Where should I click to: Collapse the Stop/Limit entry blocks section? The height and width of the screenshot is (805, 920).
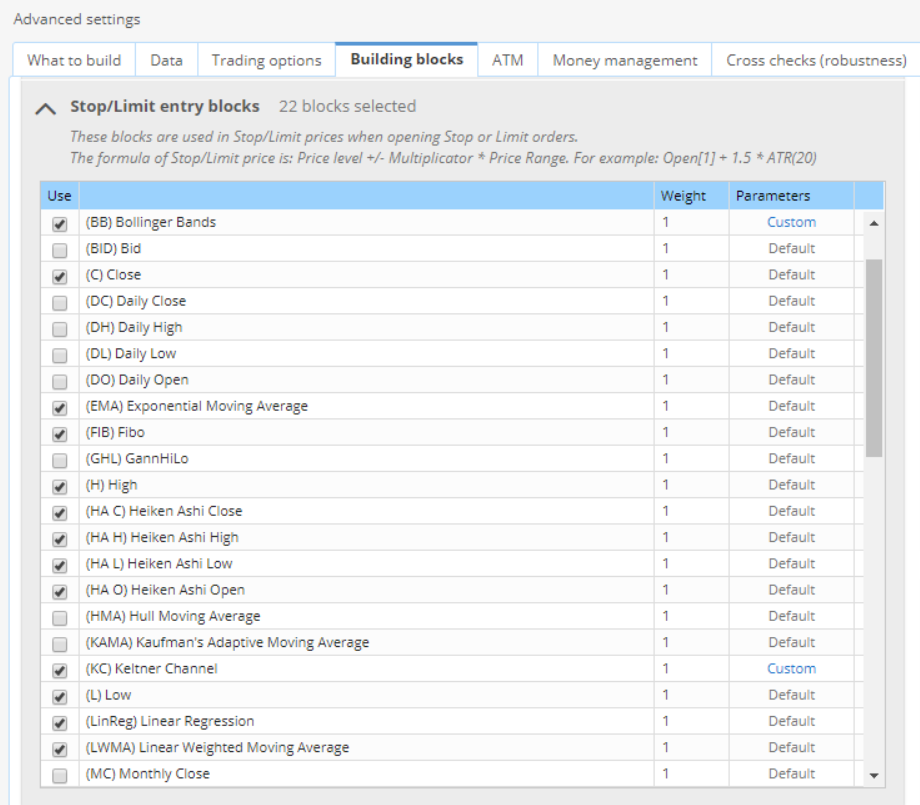(x=46, y=109)
